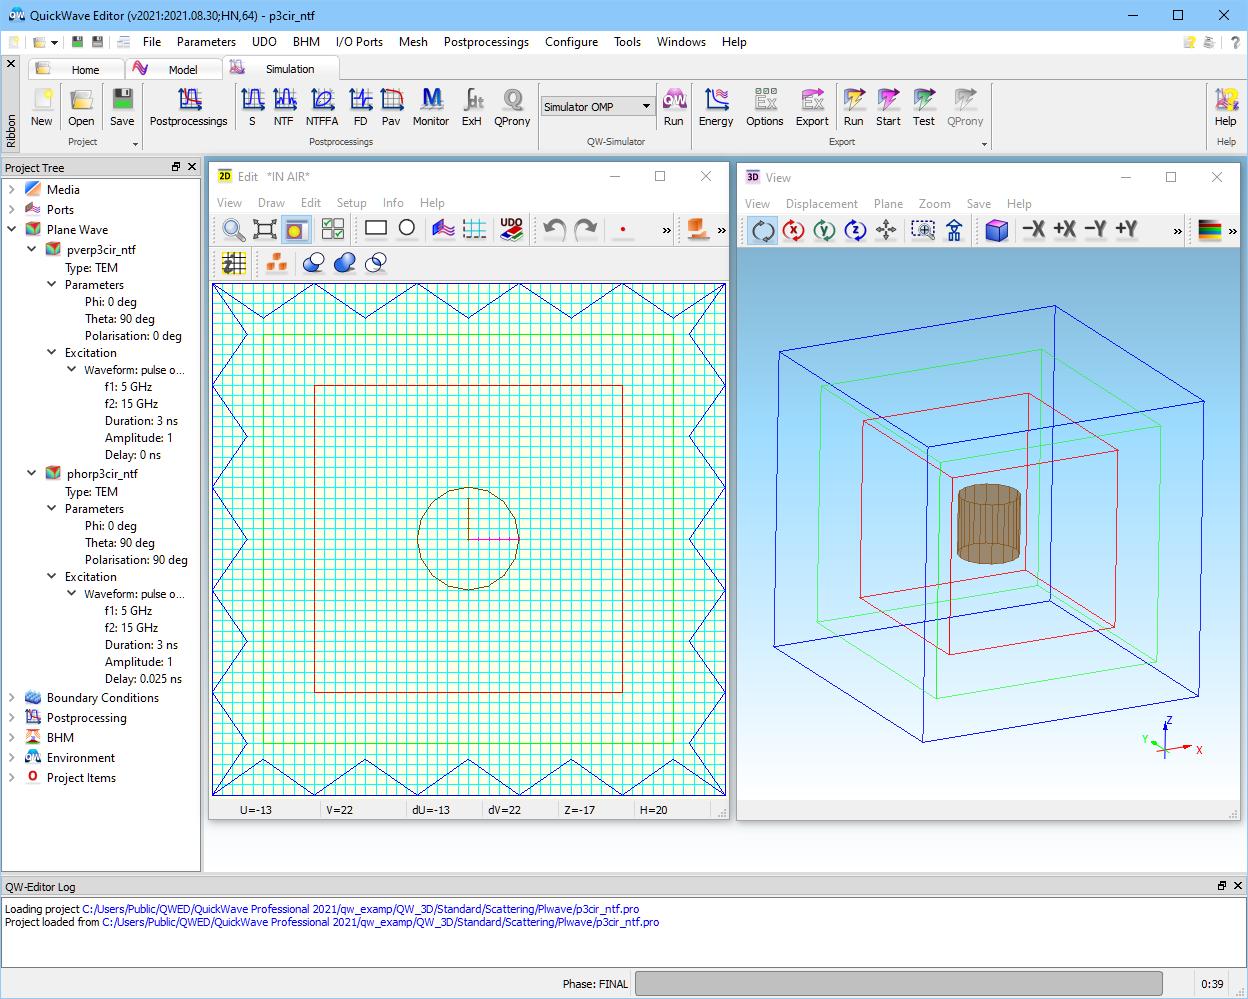The width and height of the screenshot is (1248, 999).
Task: Select the S-parameters postprocessing icon
Action: coord(252,107)
